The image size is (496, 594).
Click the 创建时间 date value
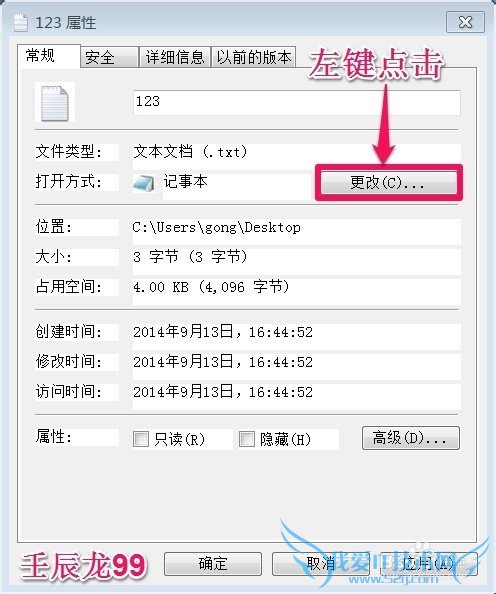pyautogui.click(x=223, y=332)
